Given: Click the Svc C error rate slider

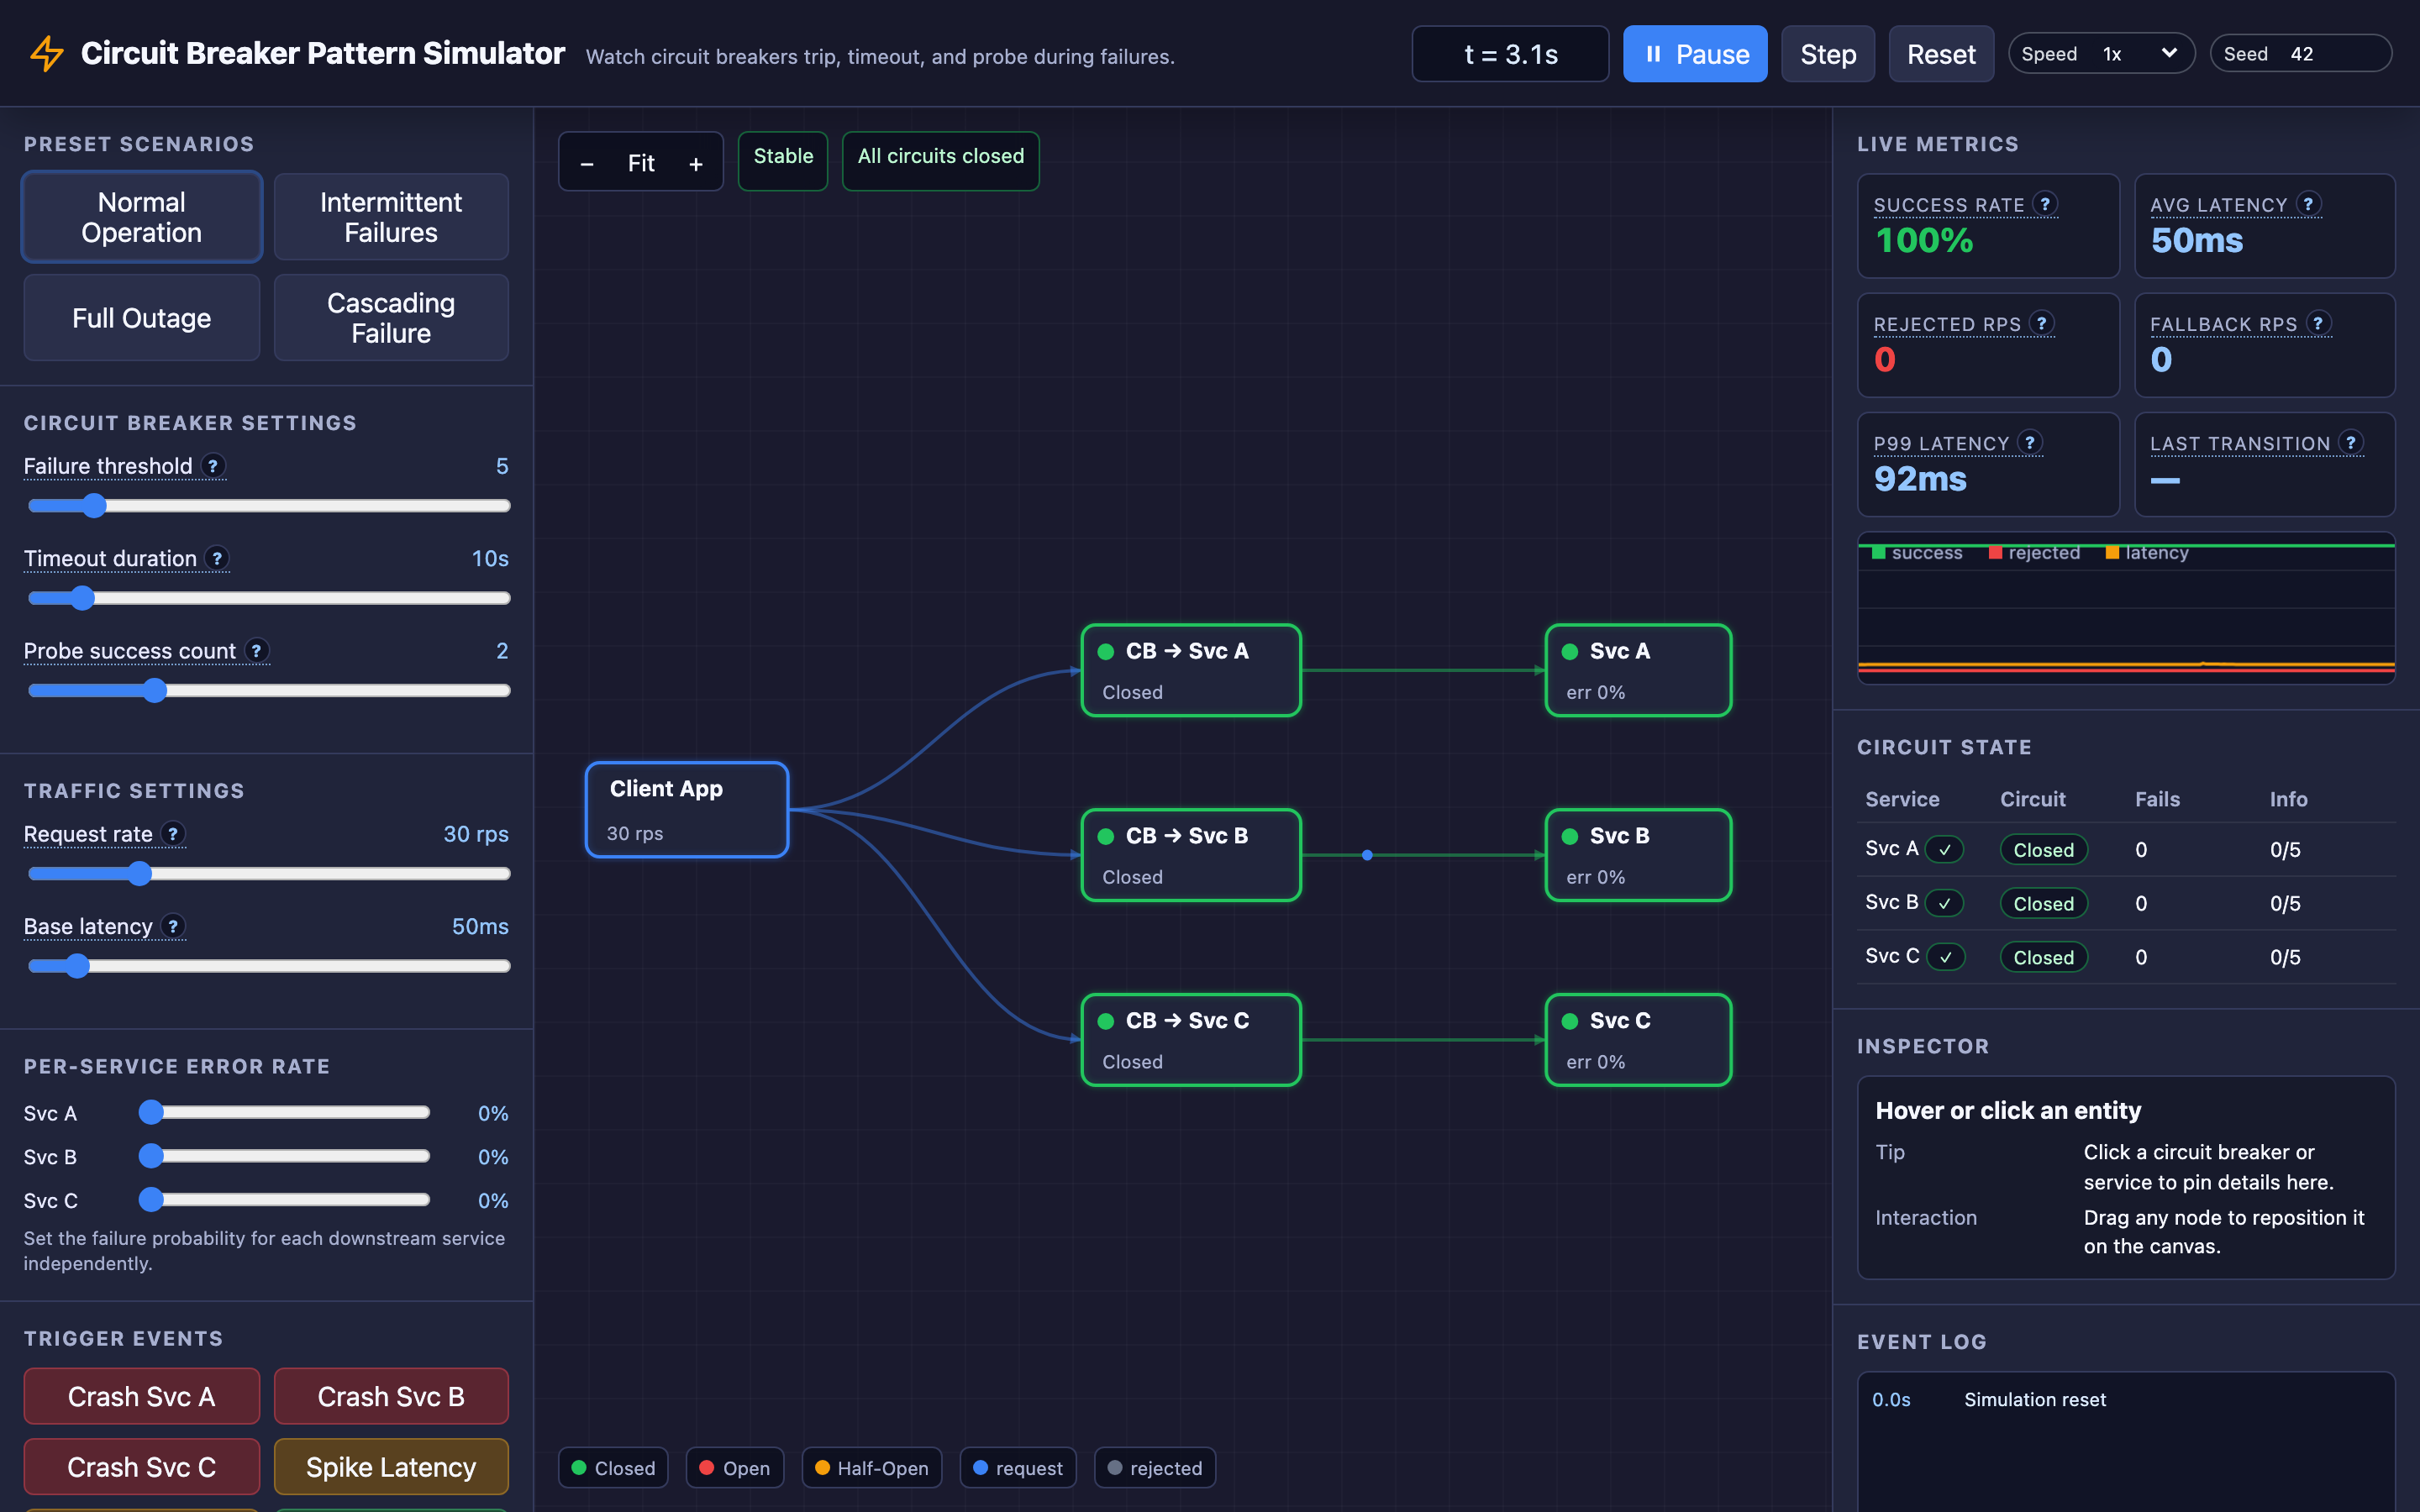Looking at the screenshot, I should (x=285, y=1199).
